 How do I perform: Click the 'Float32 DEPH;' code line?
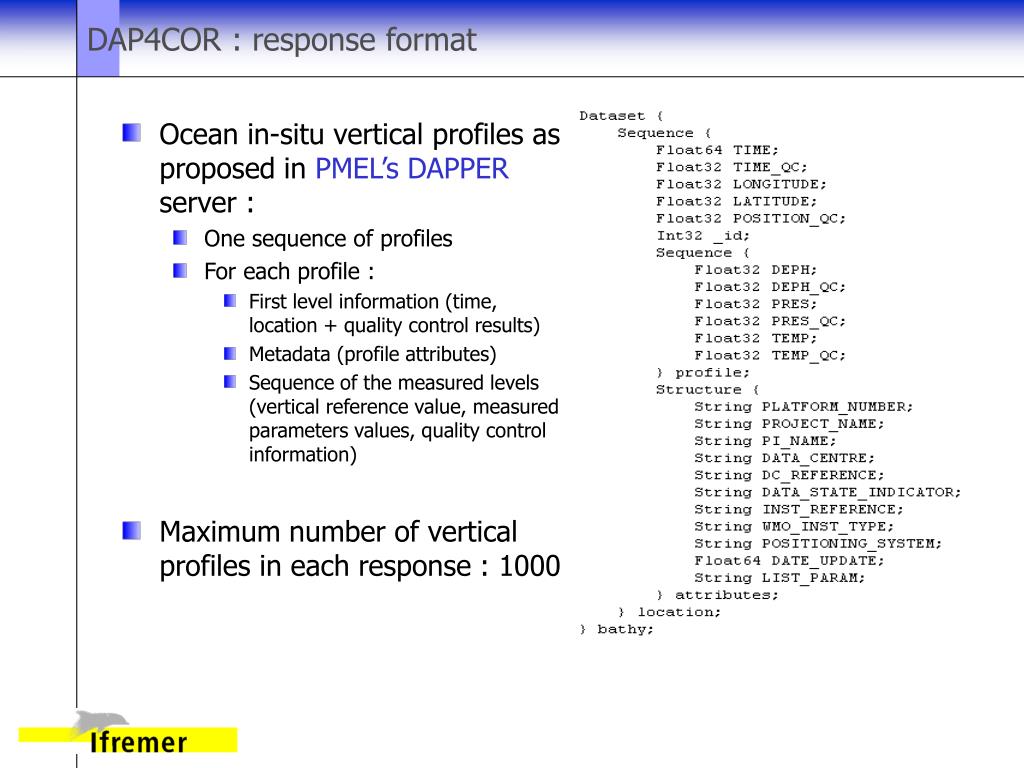pyautogui.click(x=756, y=270)
